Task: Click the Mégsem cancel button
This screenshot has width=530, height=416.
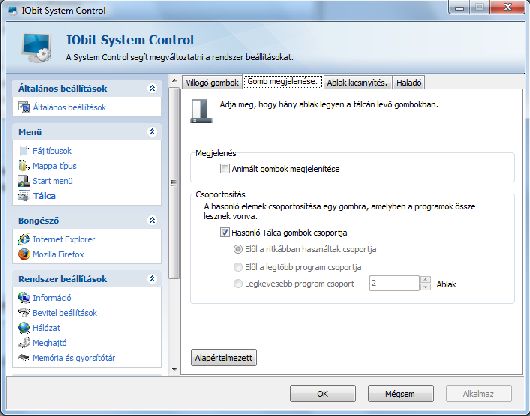Action: tap(401, 394)
